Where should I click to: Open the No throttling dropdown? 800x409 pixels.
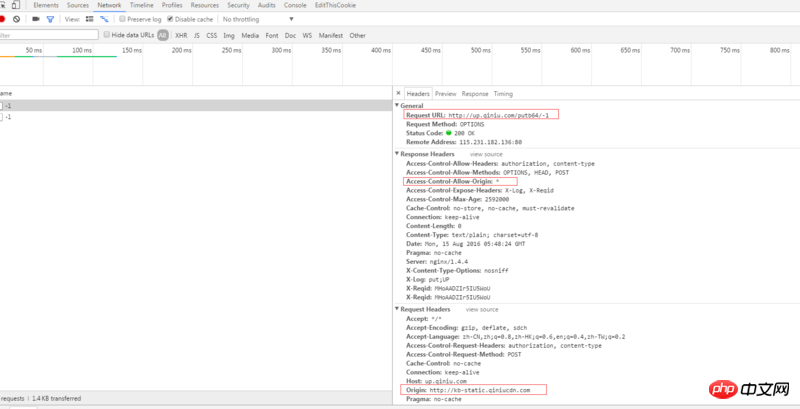tap(258, 19)
